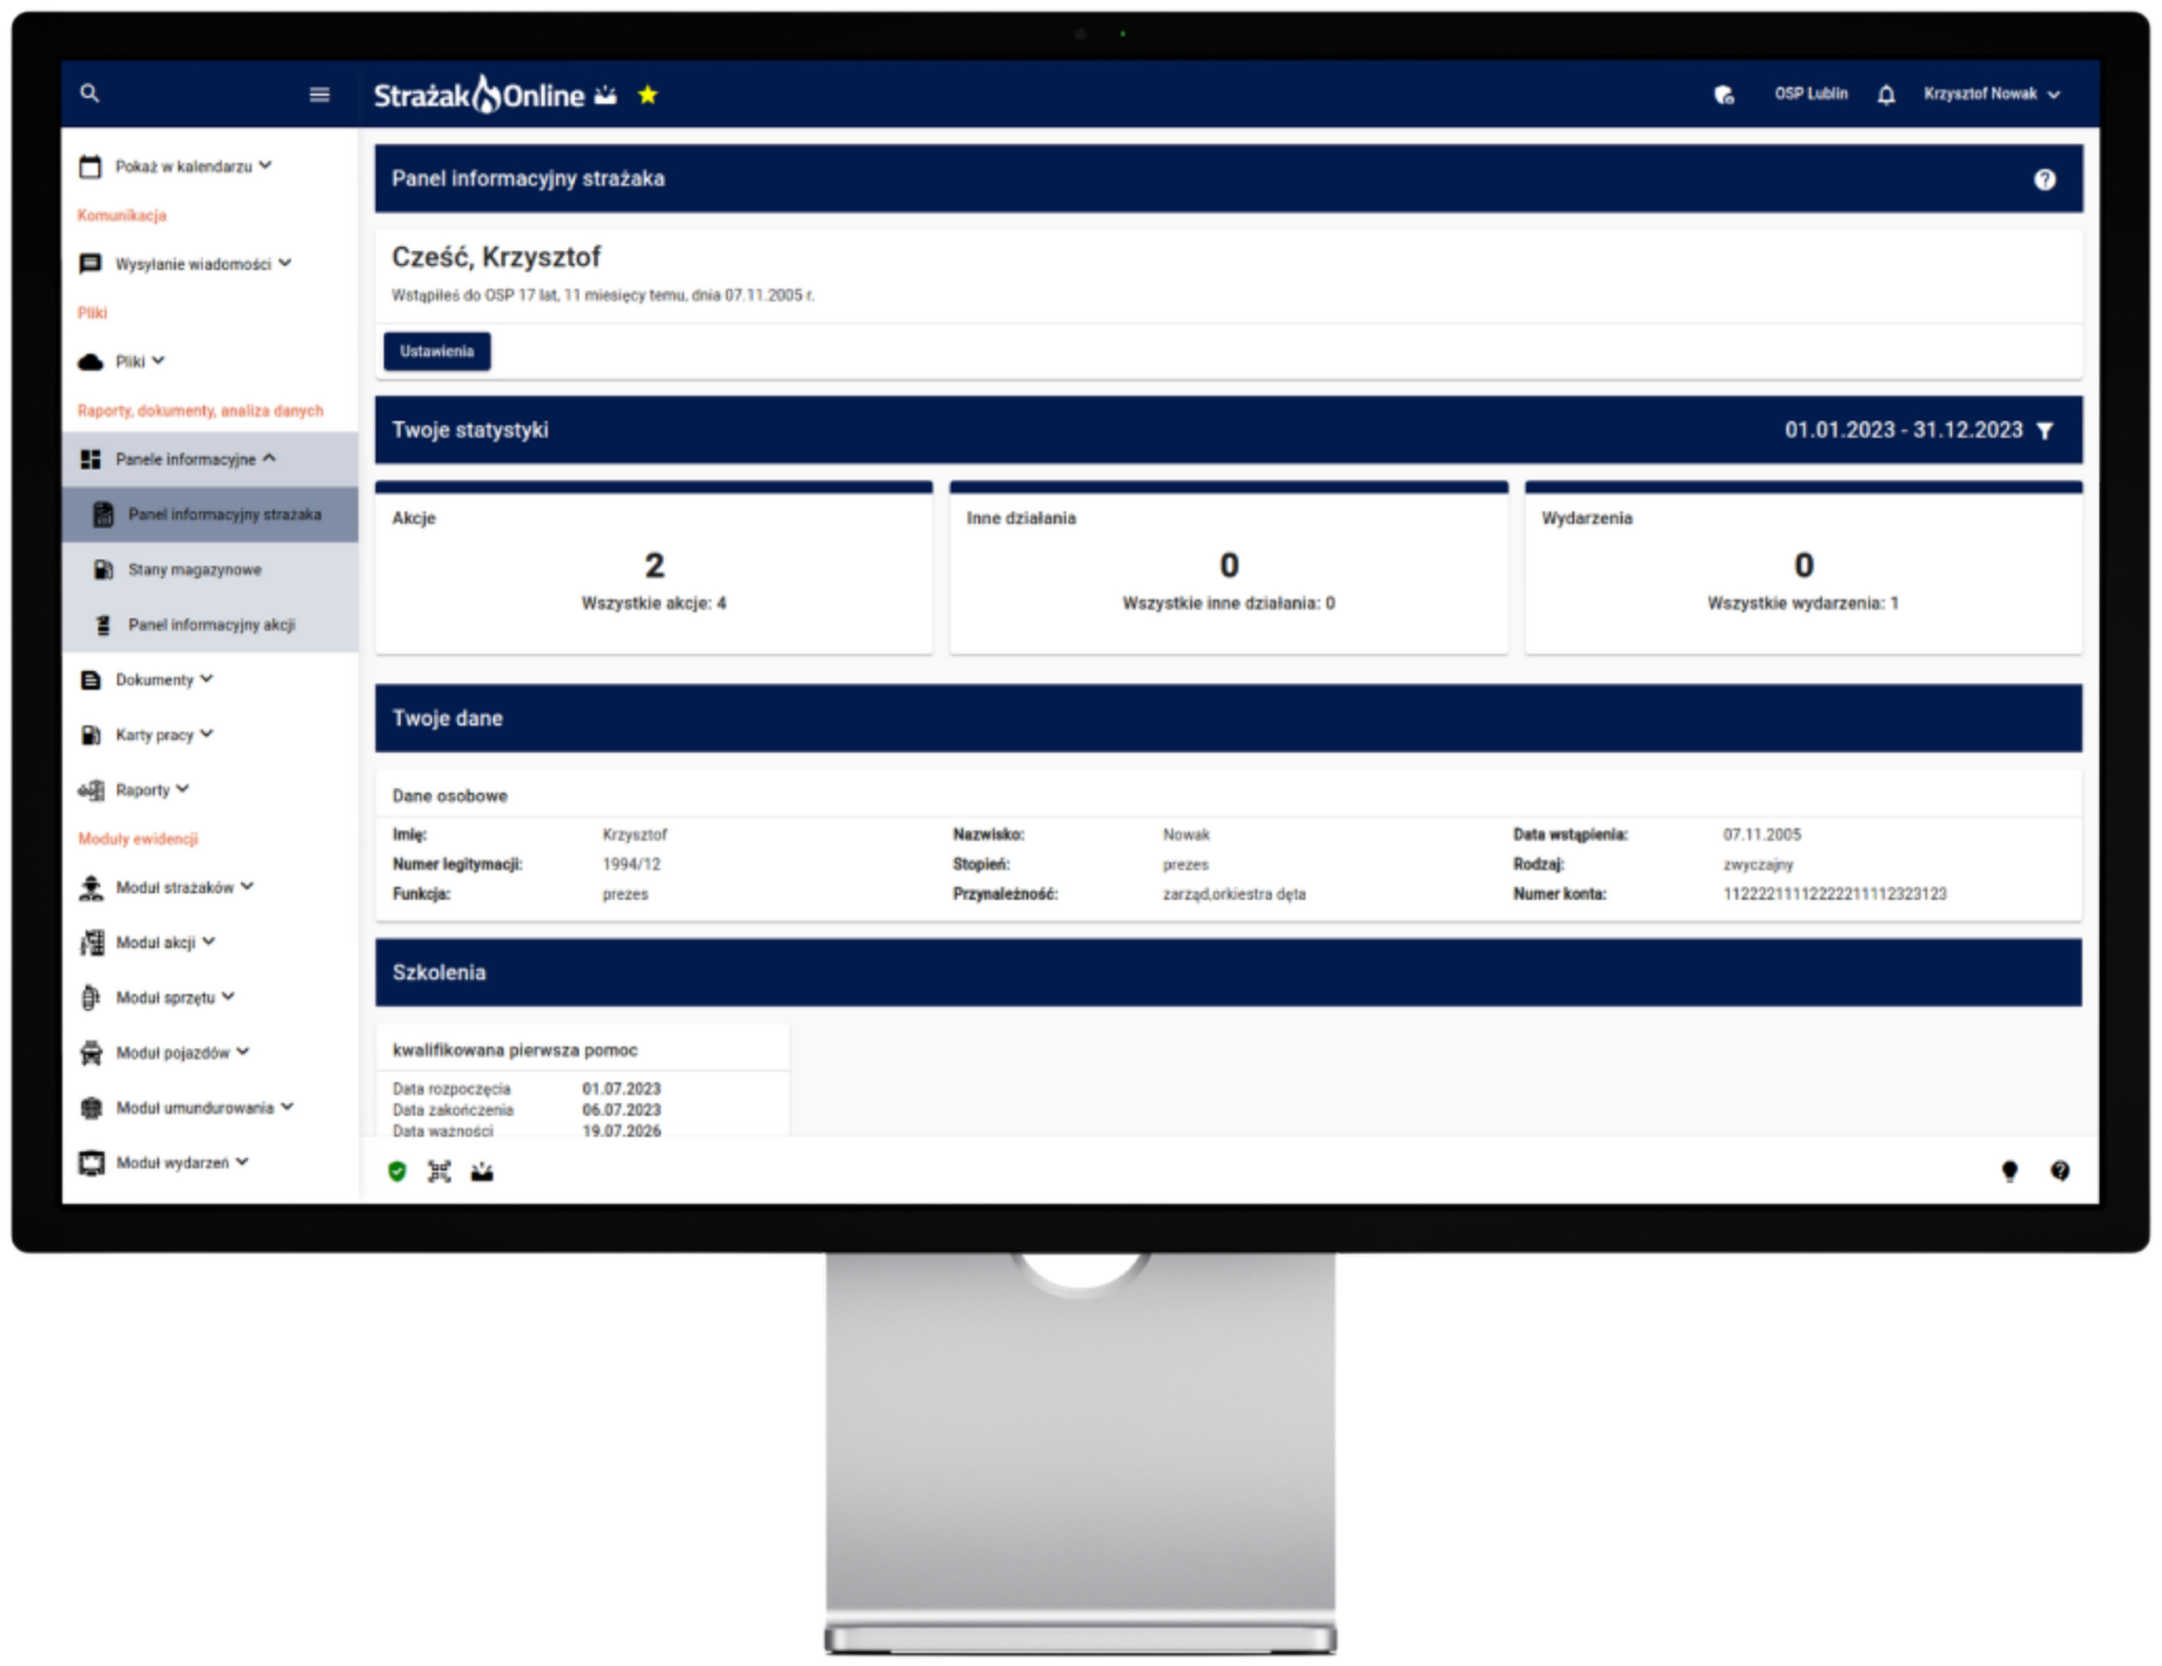Click the QR scan icon in footer
2162x1666 pixels.
click(x=440, y=1171)
